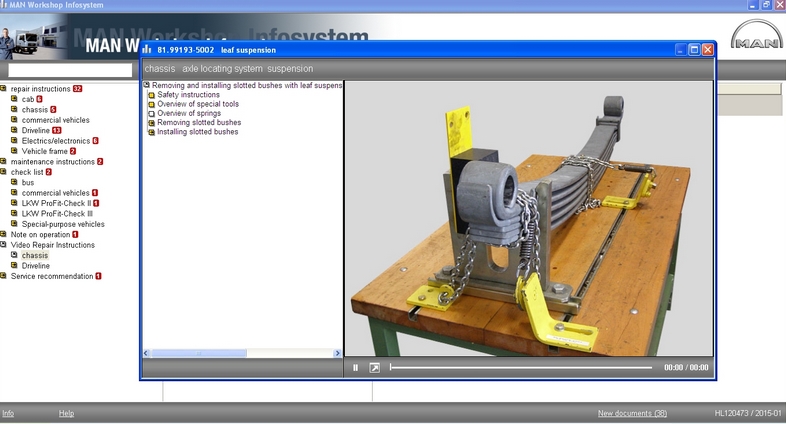Select repair instructions tree entry

[x=41, y=89]
